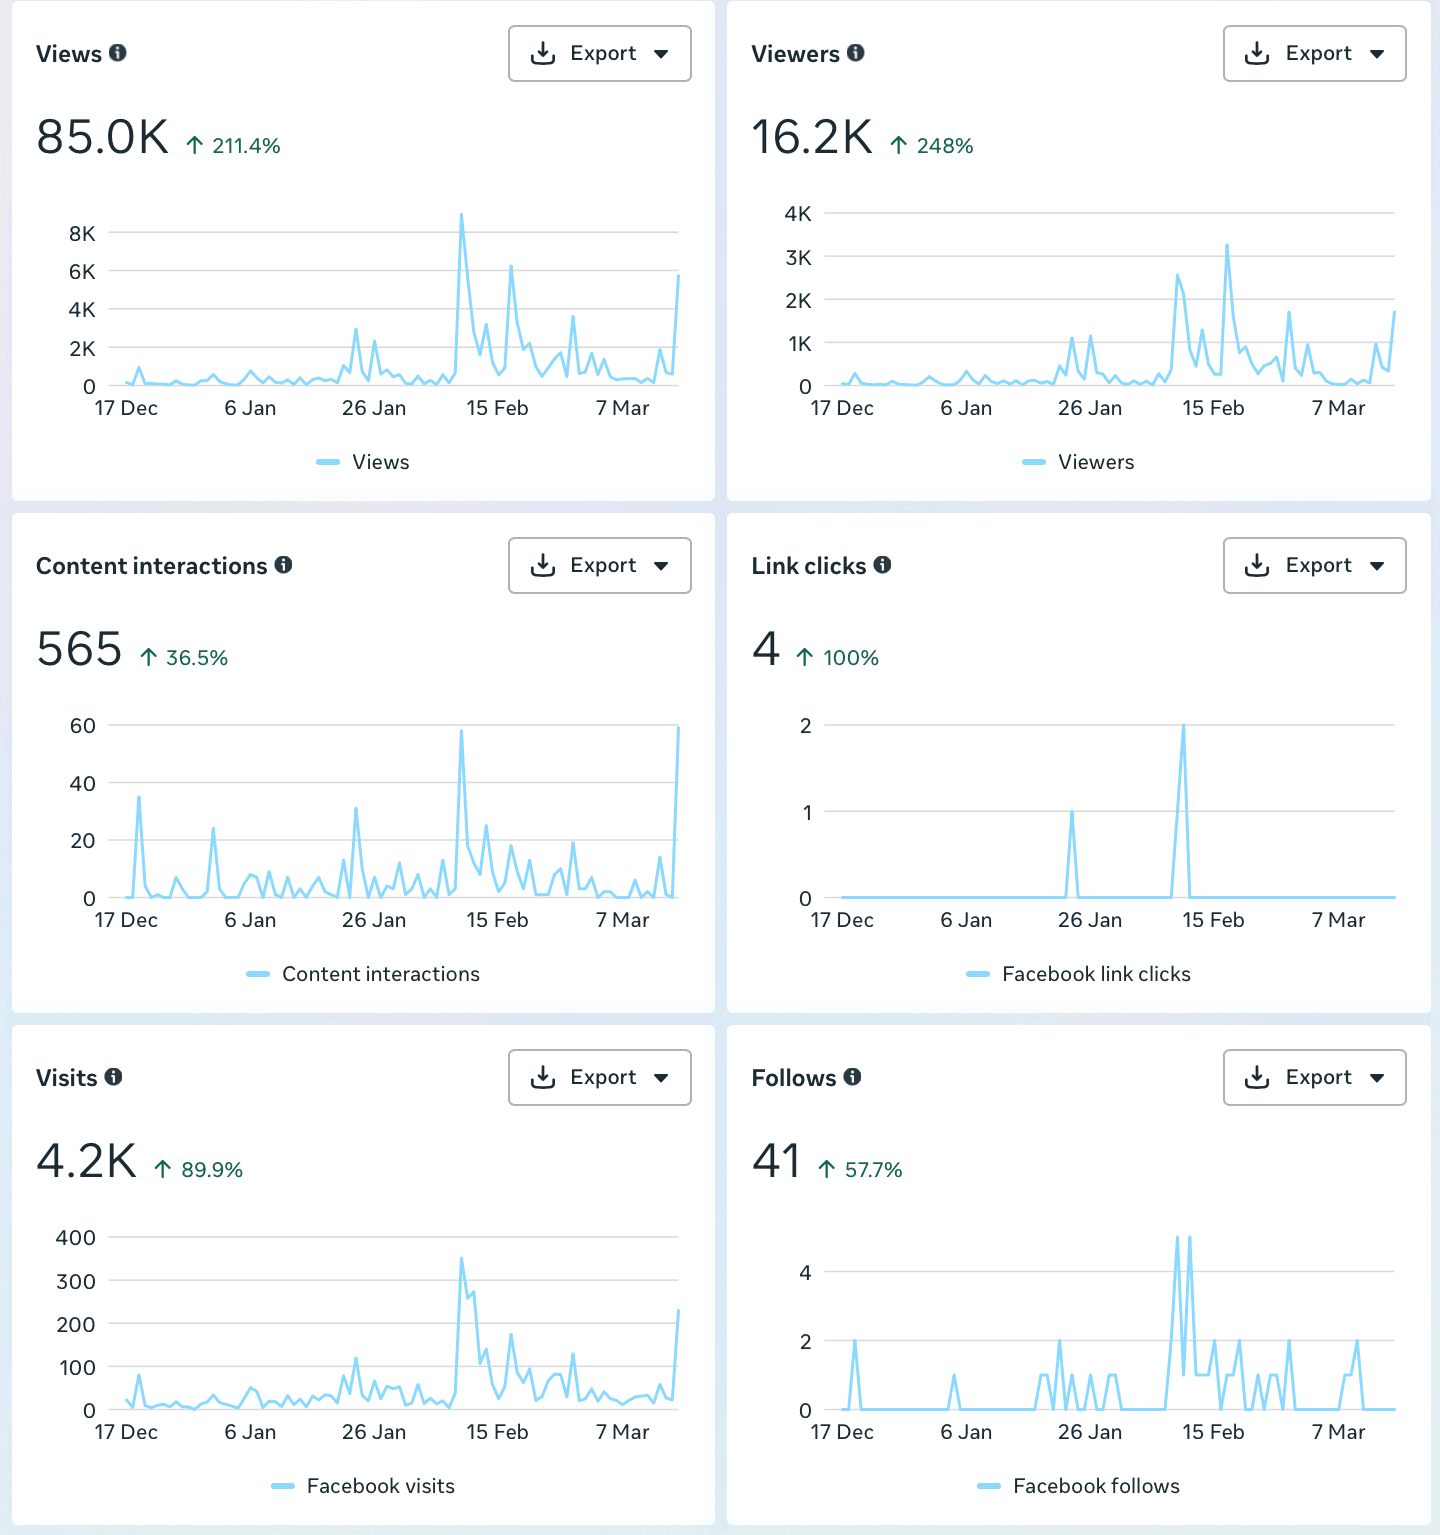Click the download icon in Visits Export button
Image resolution: width=1440 pixels, height=1535 pixels.
[x=543, y=1077]
